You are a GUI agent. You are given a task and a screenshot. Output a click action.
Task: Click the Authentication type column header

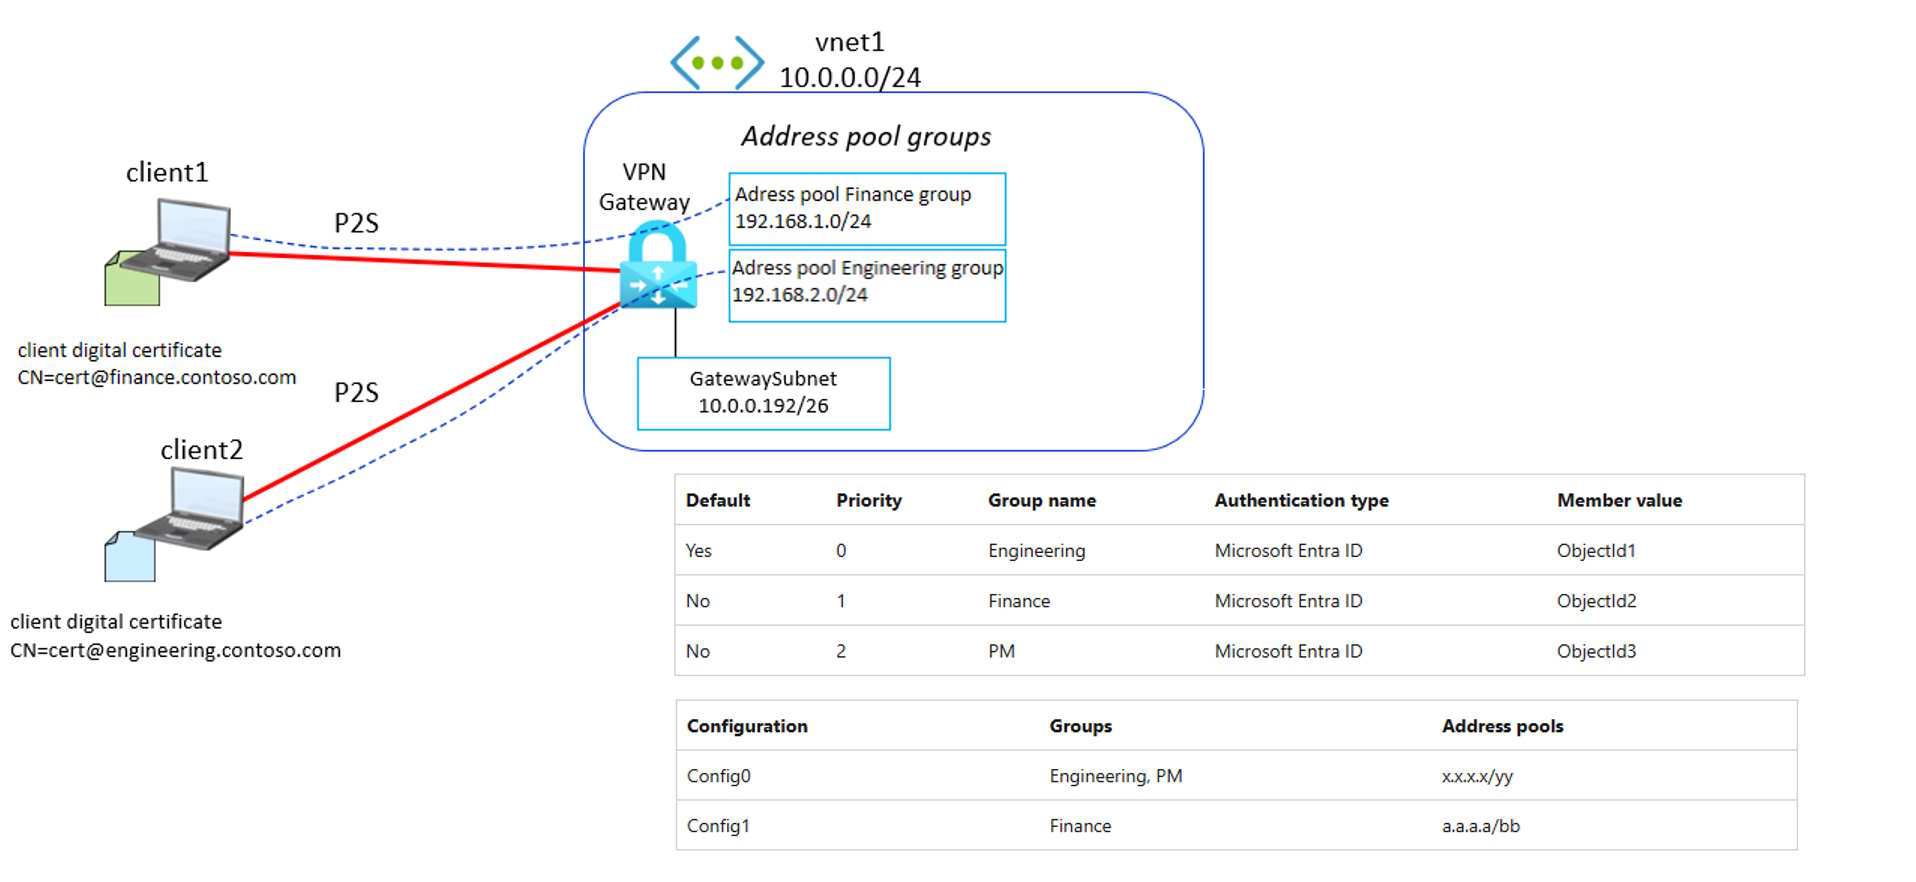coord(1301,500)
